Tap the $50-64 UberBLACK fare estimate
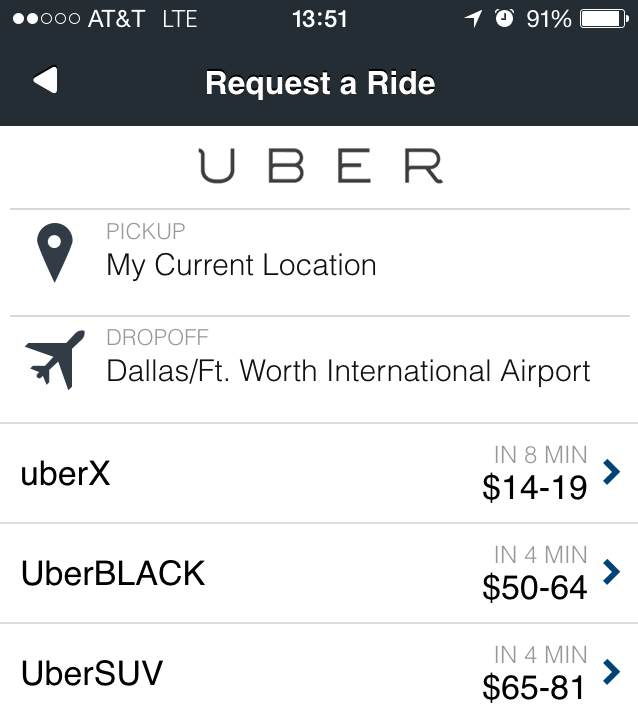 pyautogui.click(x=535, y=587)
